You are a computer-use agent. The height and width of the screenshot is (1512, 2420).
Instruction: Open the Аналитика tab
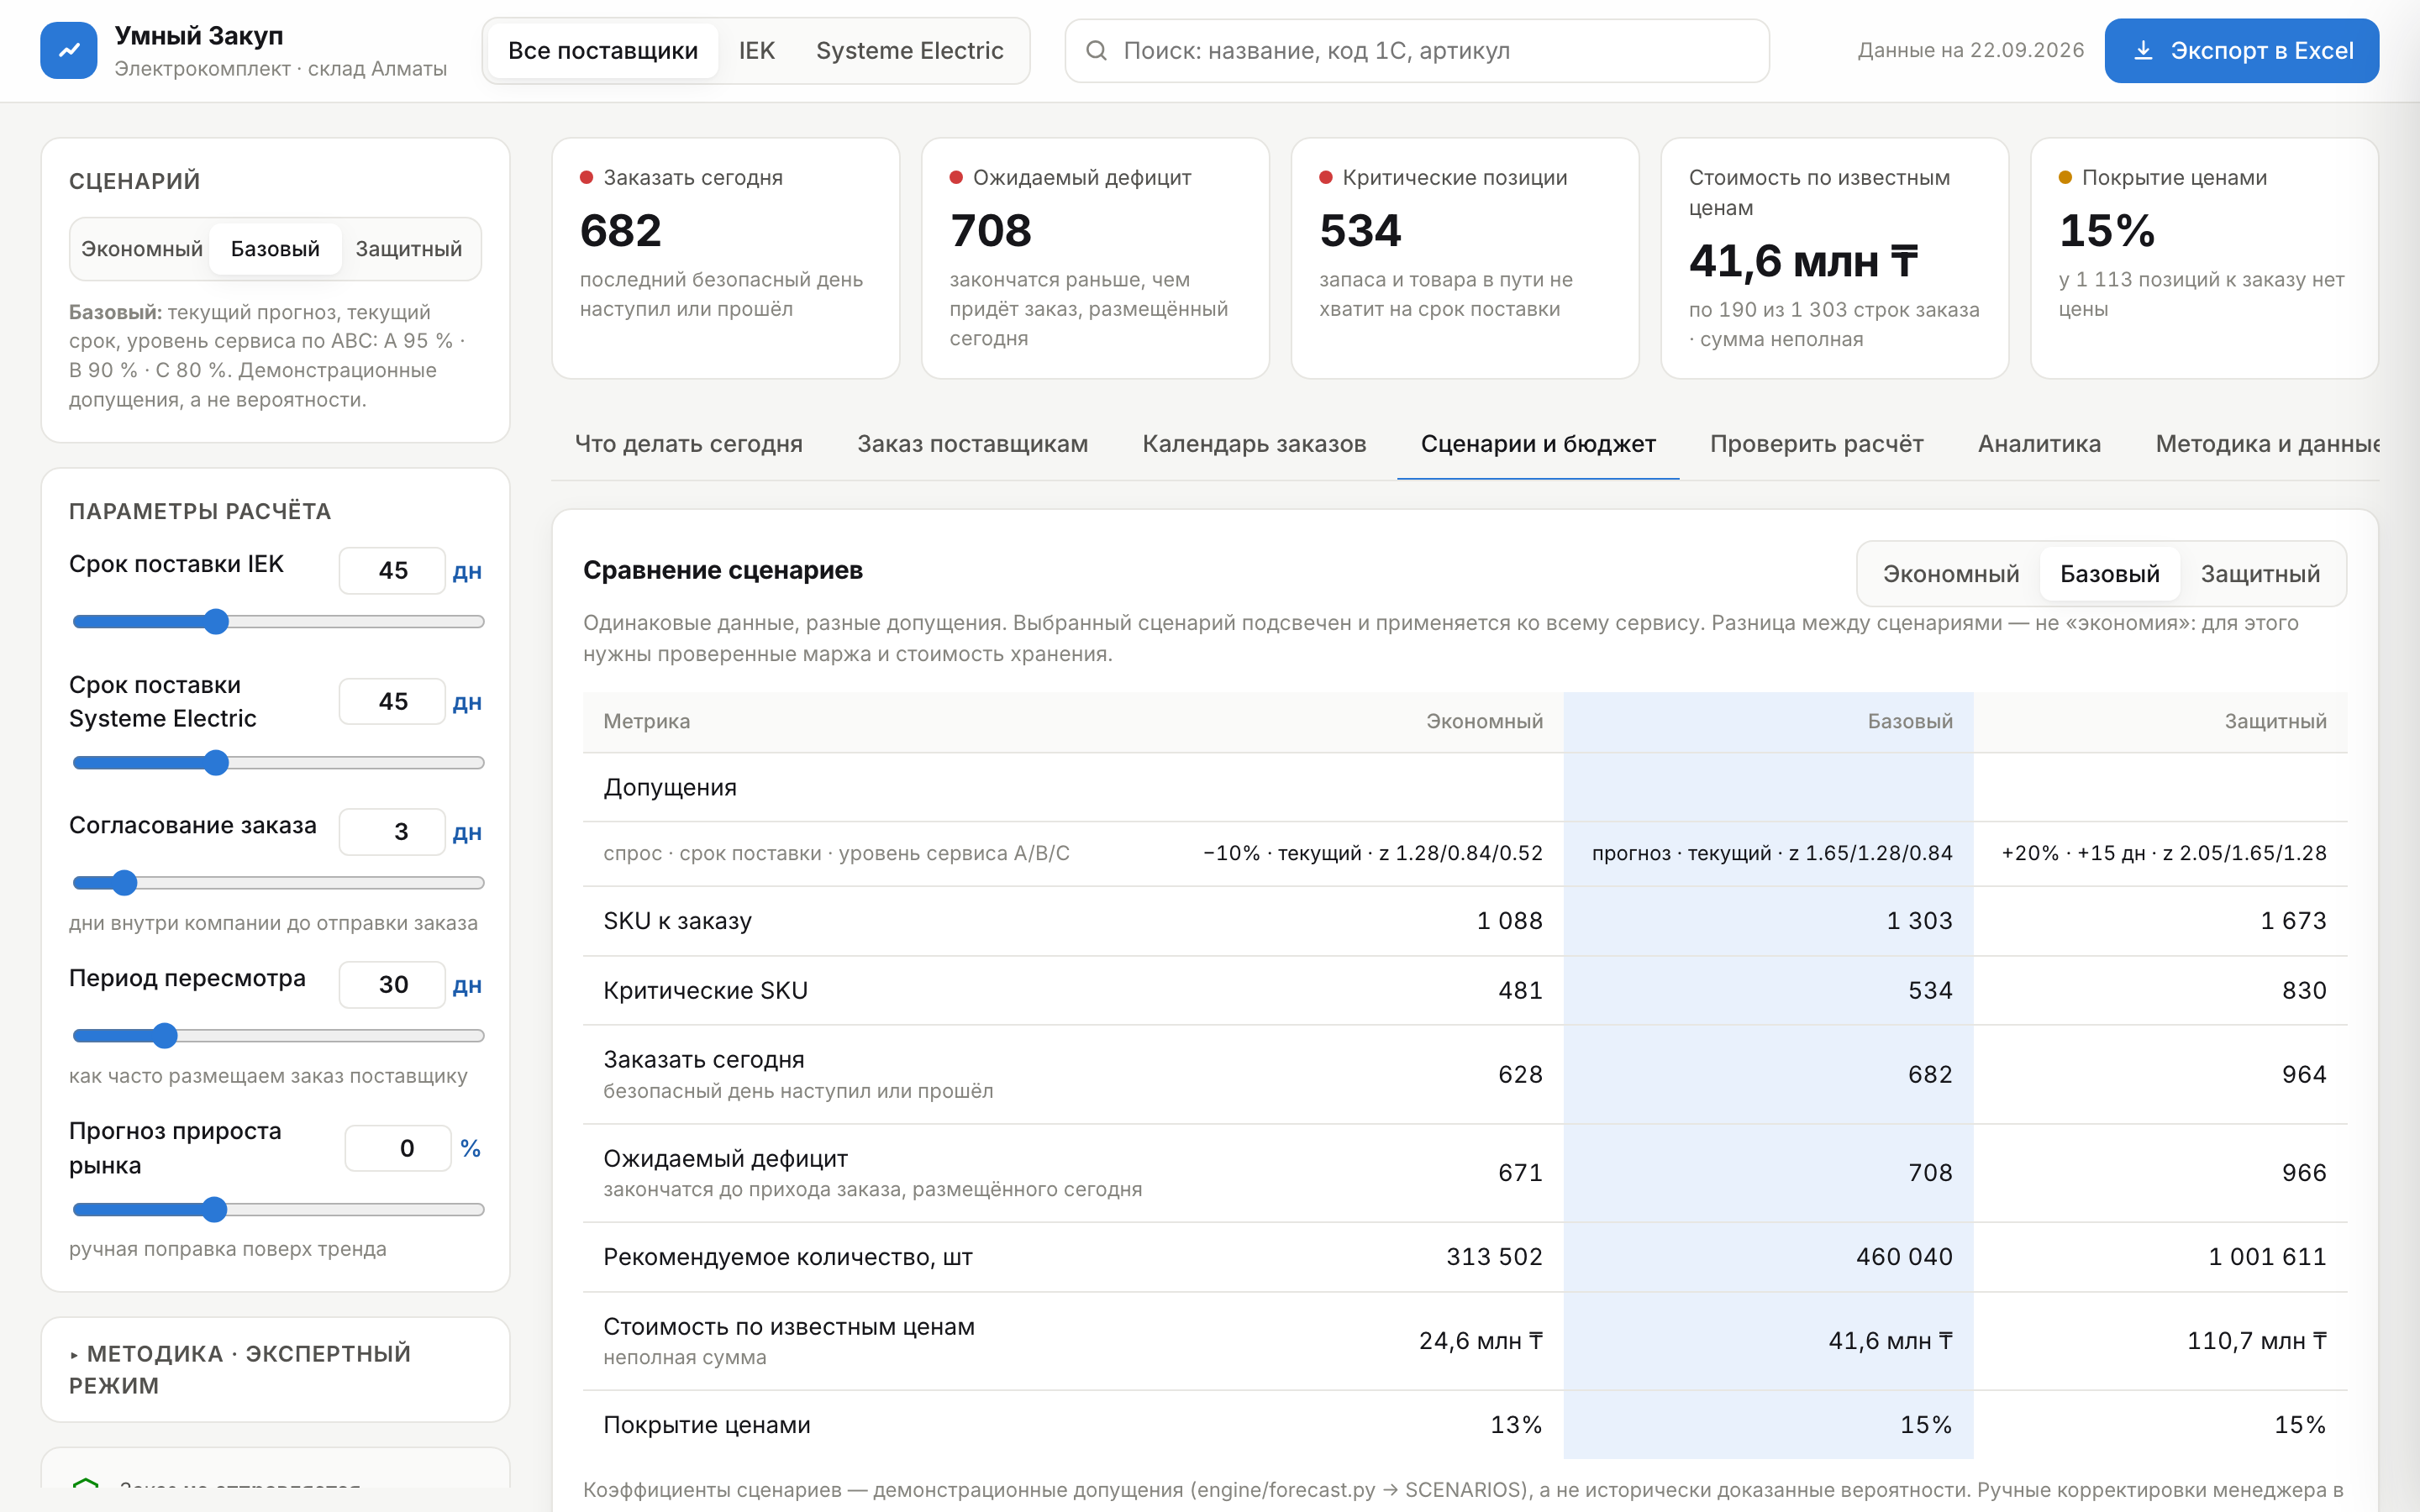2039,443
